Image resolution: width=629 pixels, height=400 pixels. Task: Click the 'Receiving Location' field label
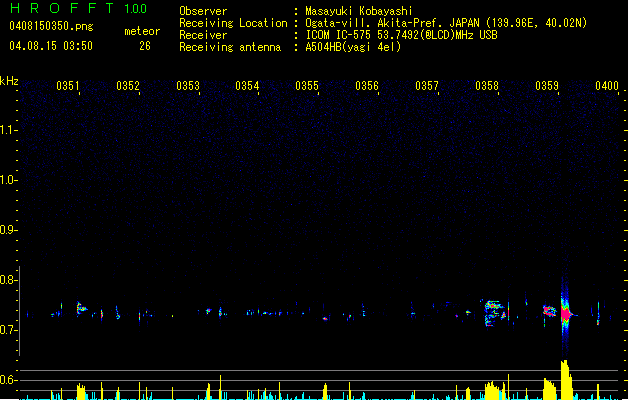click(x=233, y=23)
